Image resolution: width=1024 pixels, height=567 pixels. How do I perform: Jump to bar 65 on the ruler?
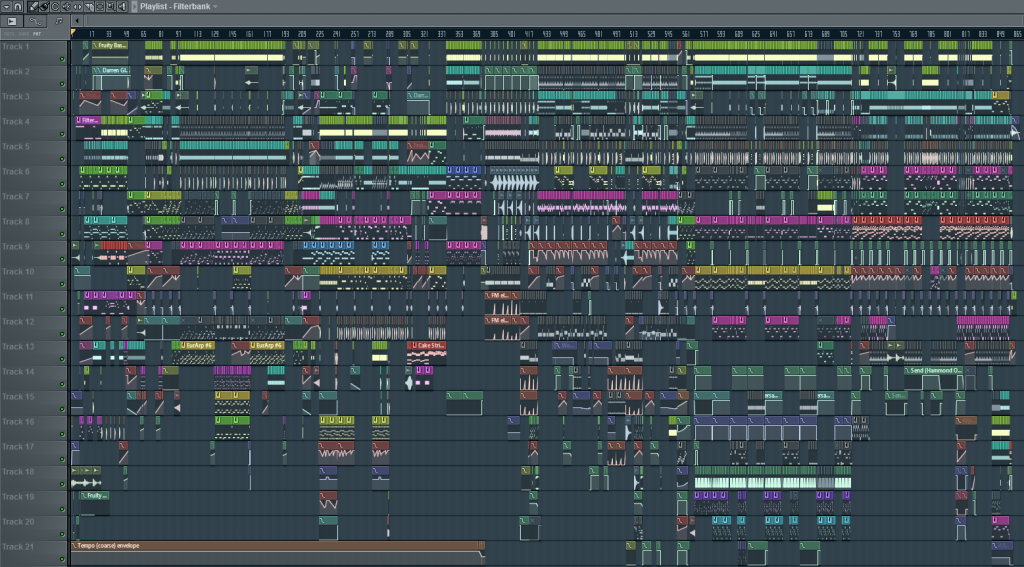click(143, 34)
